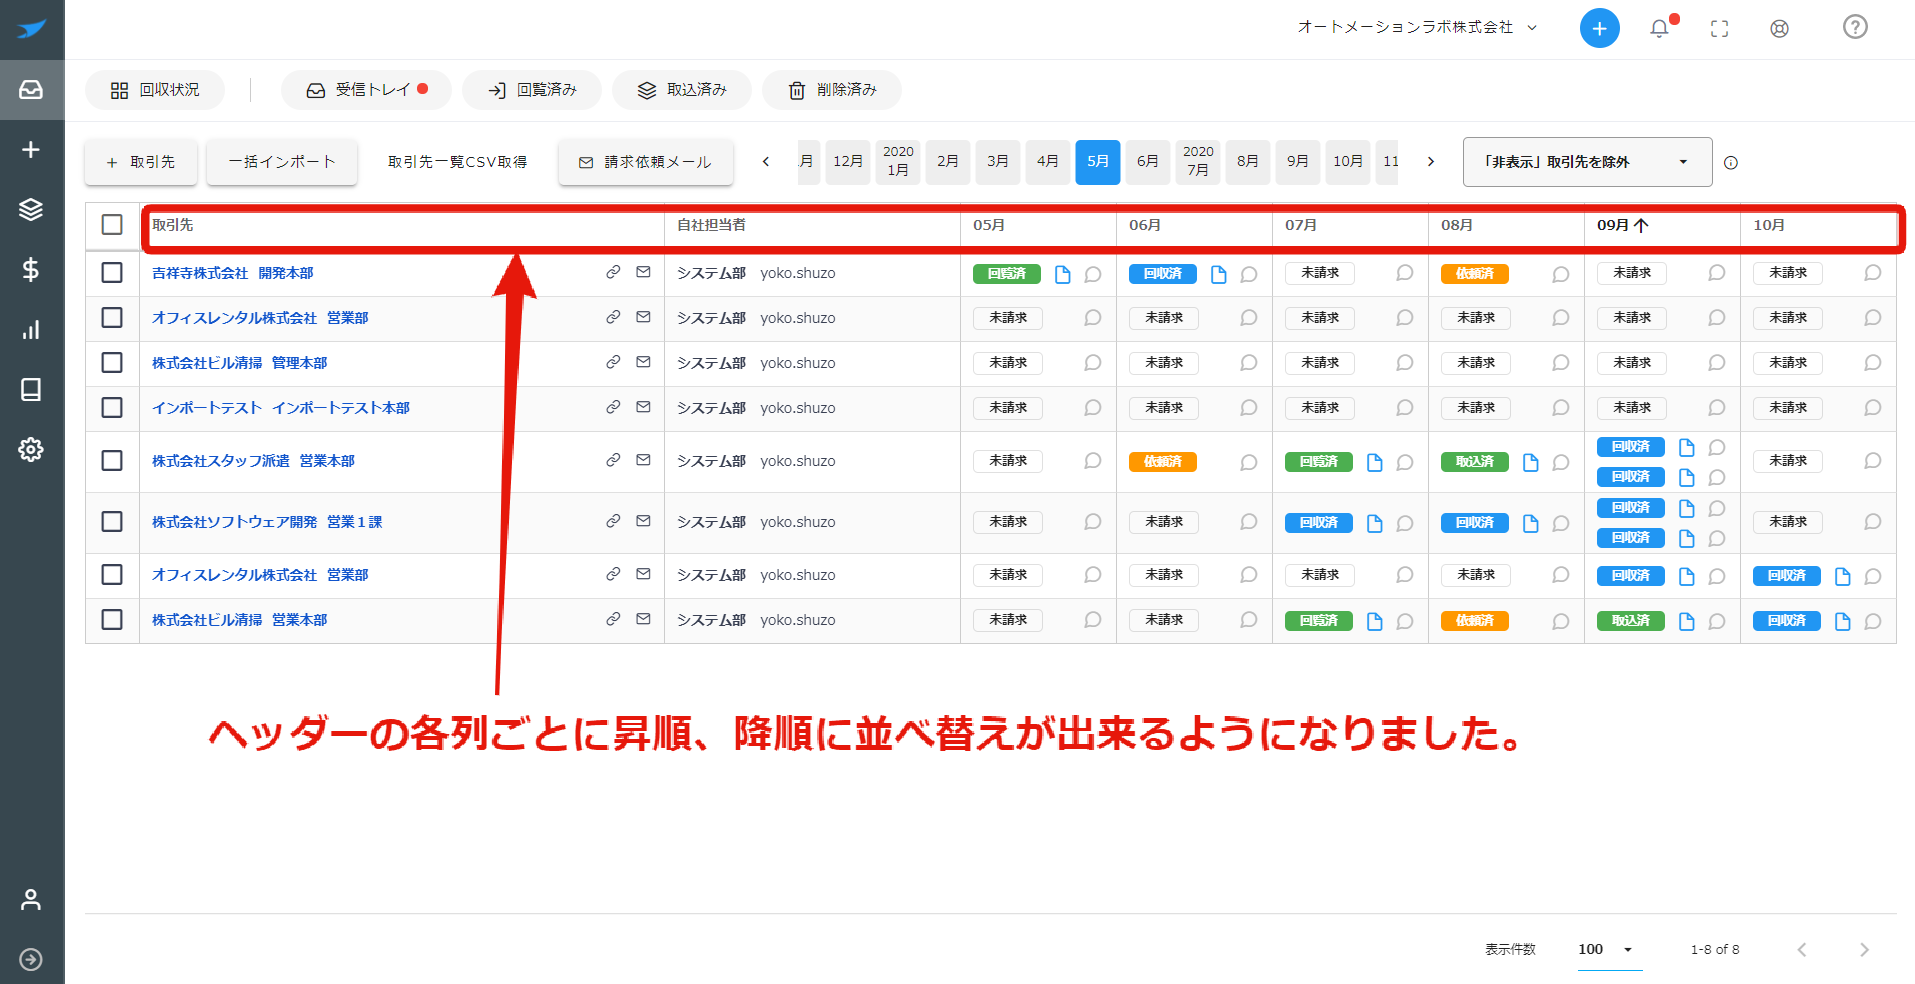
Task: Open the help question mark icon
Action: [1855, 27]
